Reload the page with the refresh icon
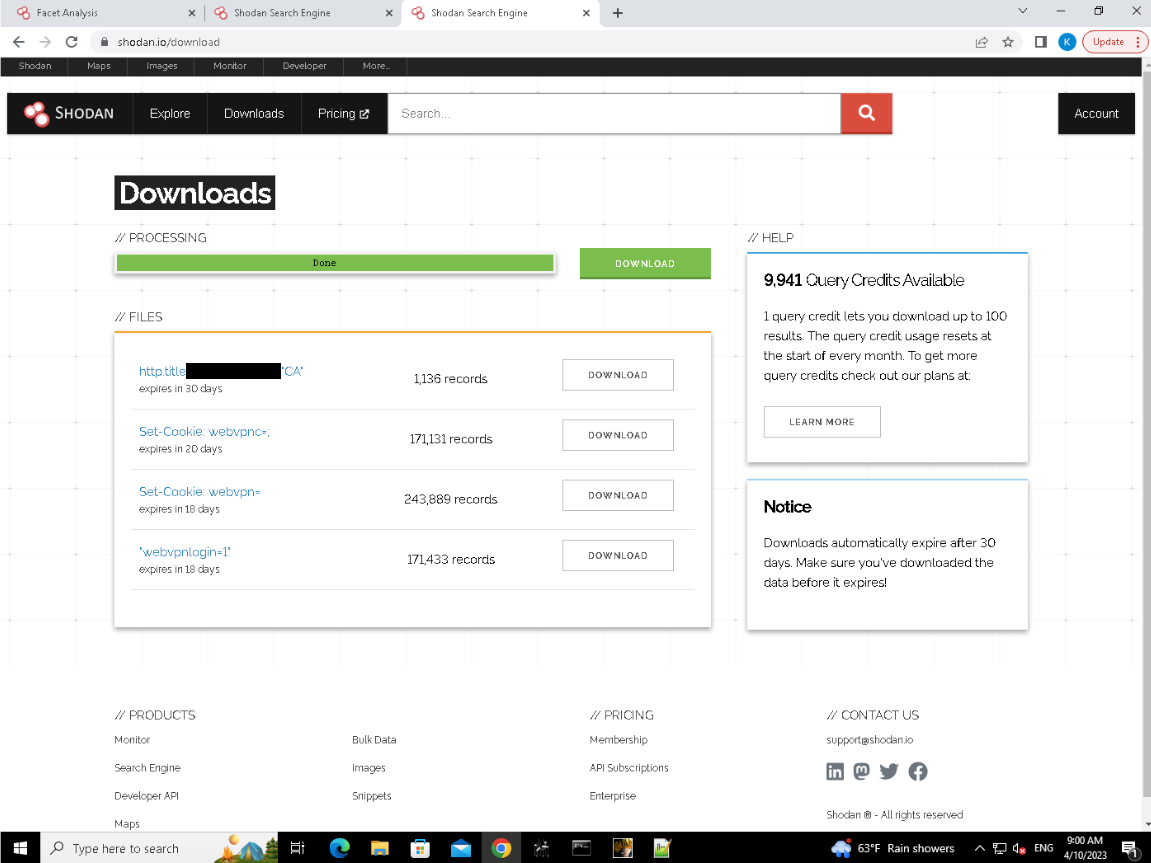Image resolution: width=1151 pixels, height=863 pixels. pyautogui.click(x=71, y=42)
